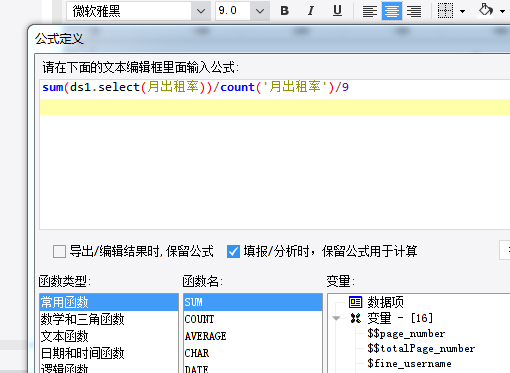Screen dimensions: 510x373
Task: Center align the text
Action: 392,11
